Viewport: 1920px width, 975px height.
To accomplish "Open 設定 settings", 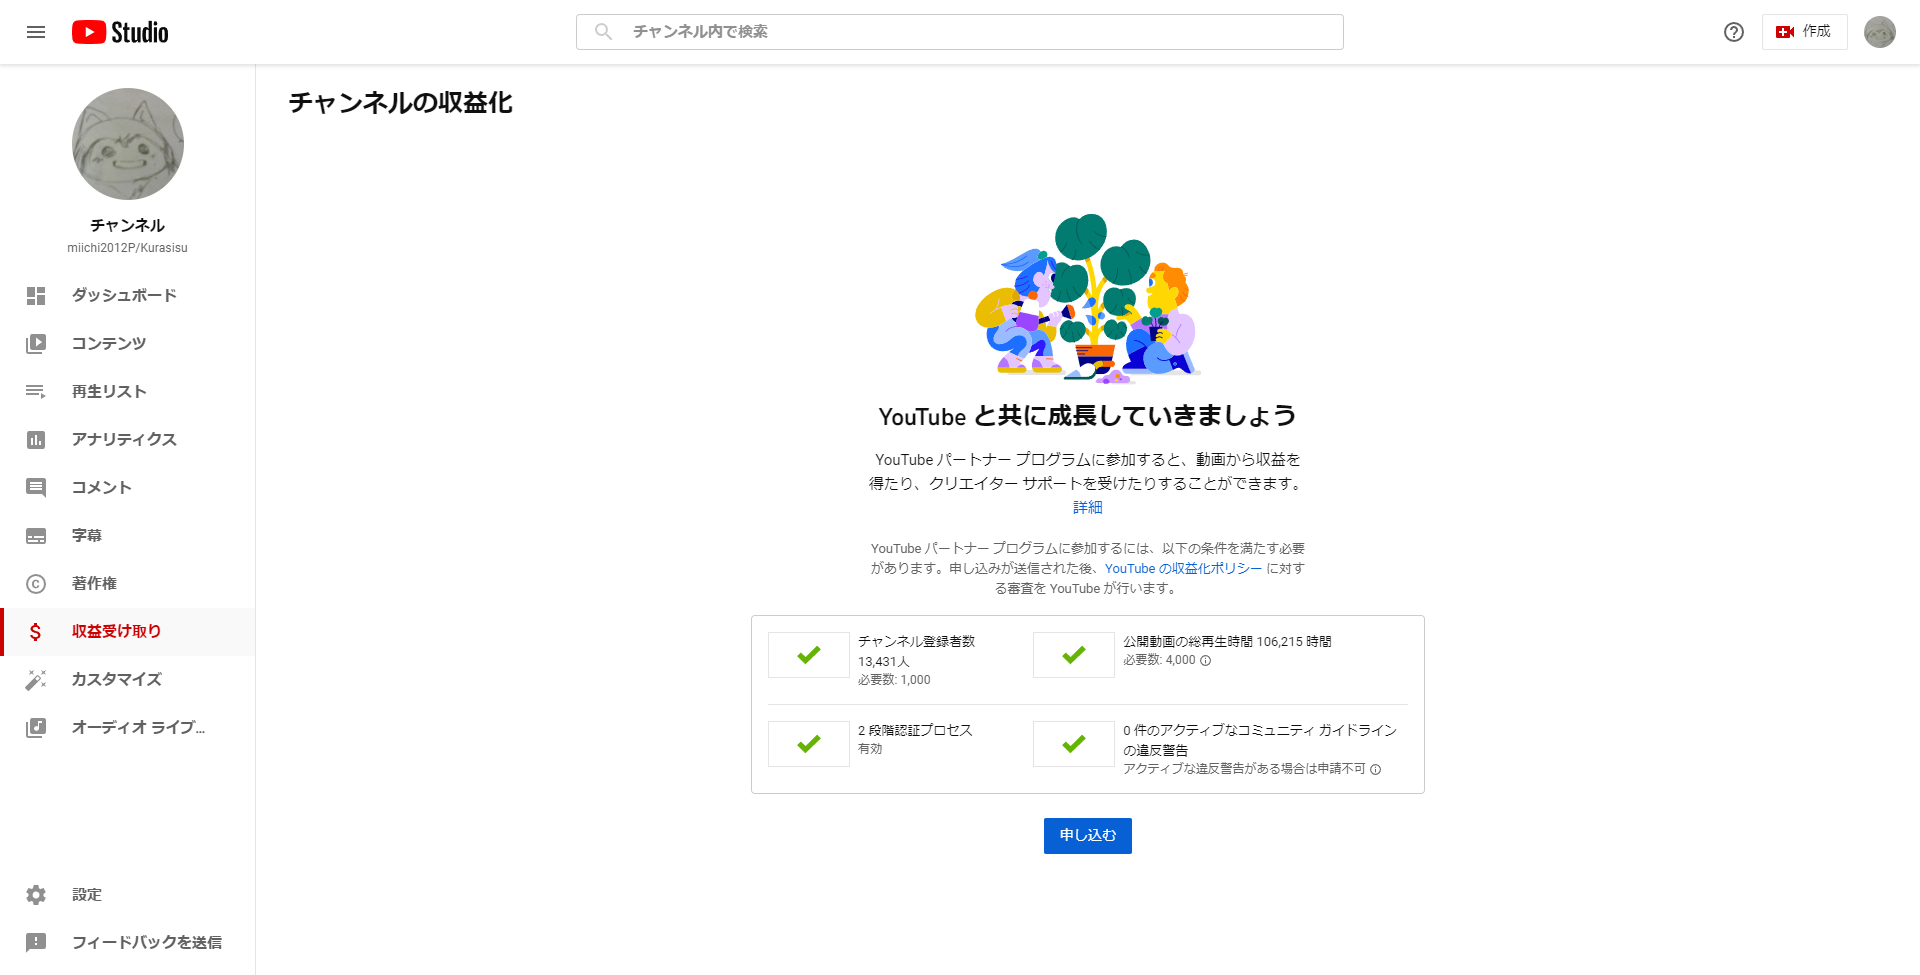I will click(128, 895).
